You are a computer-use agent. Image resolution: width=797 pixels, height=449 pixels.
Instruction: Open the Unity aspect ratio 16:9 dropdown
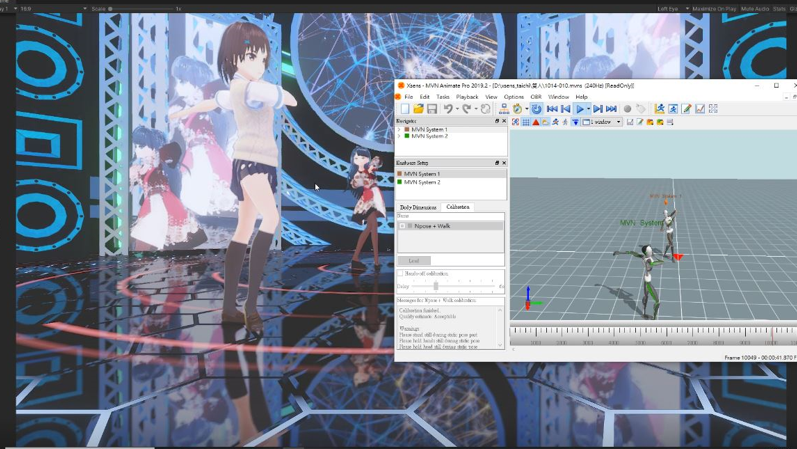pyautogui.click(x=53, y=9)
